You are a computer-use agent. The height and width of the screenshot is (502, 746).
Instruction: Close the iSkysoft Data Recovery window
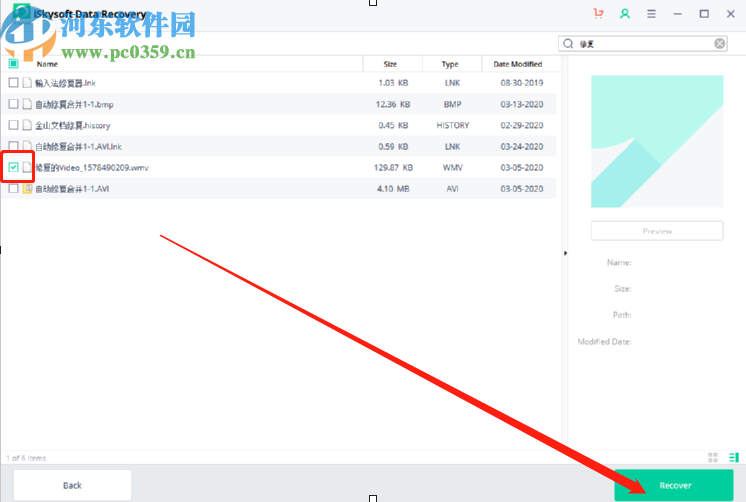(x=731, y=14)
